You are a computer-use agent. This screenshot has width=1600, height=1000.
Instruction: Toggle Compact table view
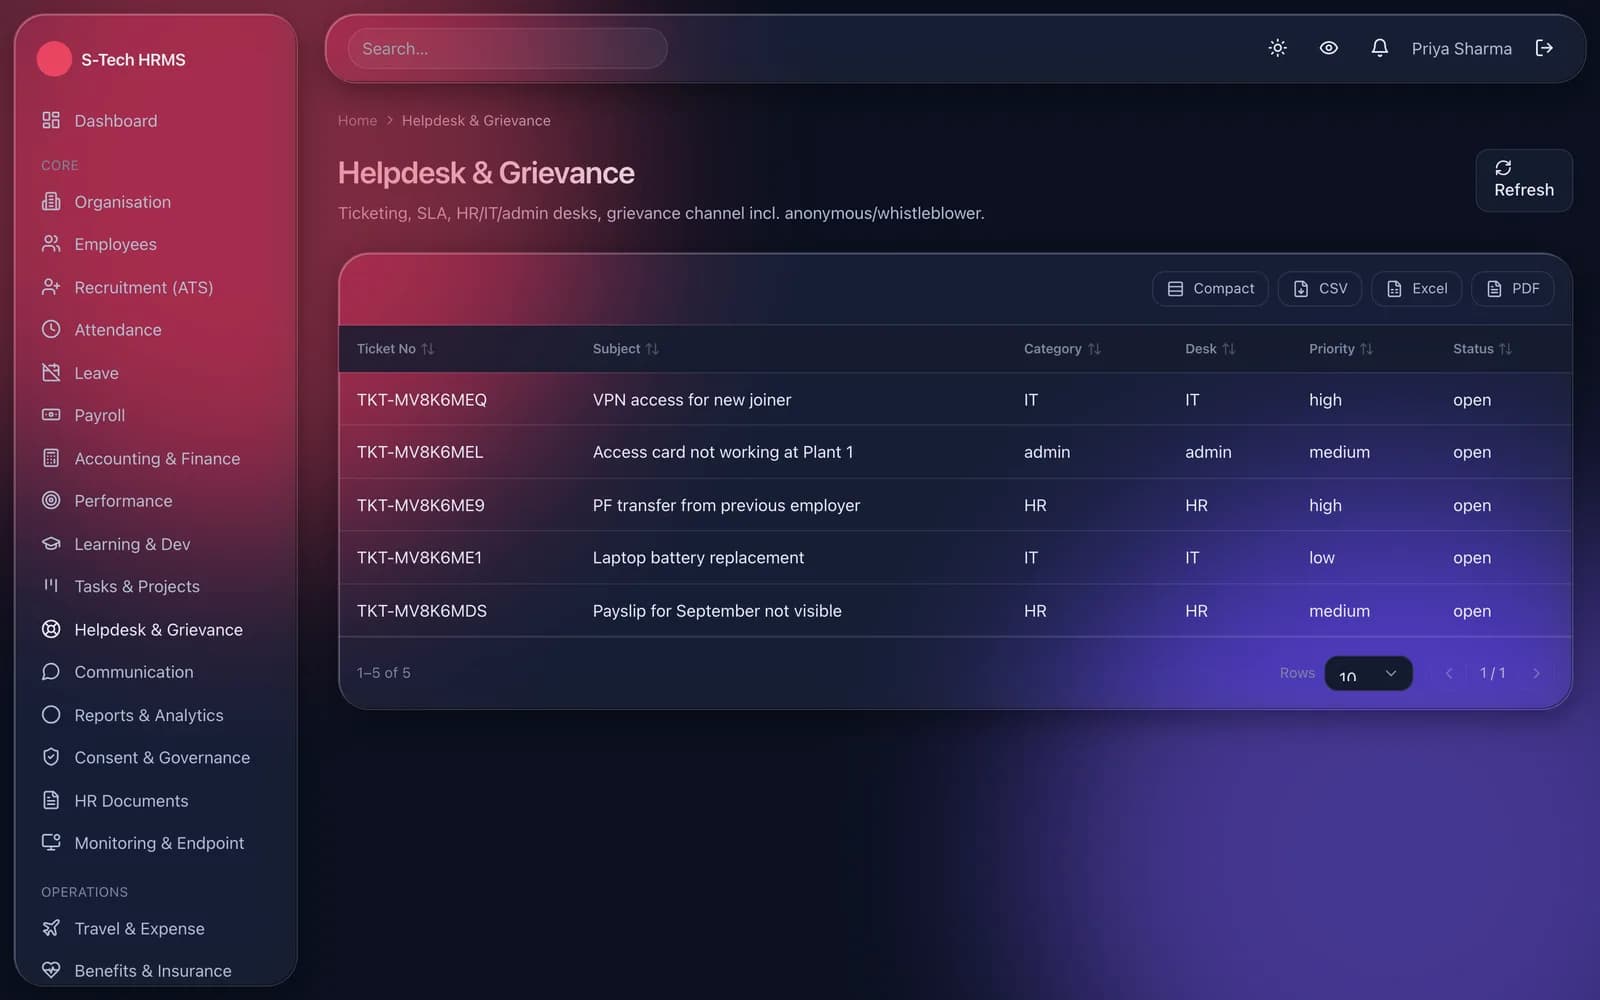1210,288
